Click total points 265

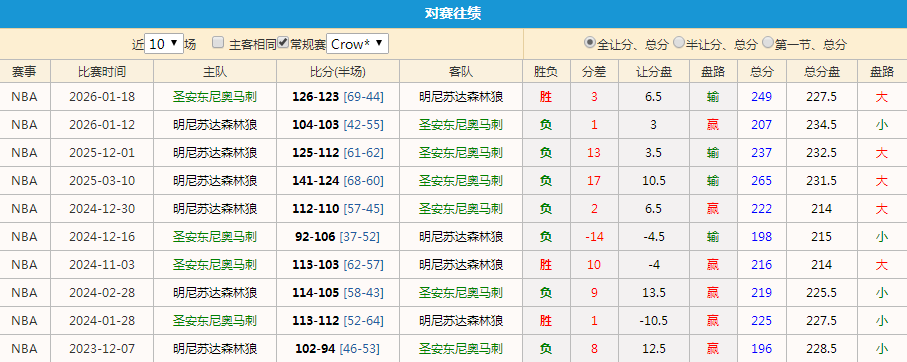pyautogui.click(x=762, y=180)
